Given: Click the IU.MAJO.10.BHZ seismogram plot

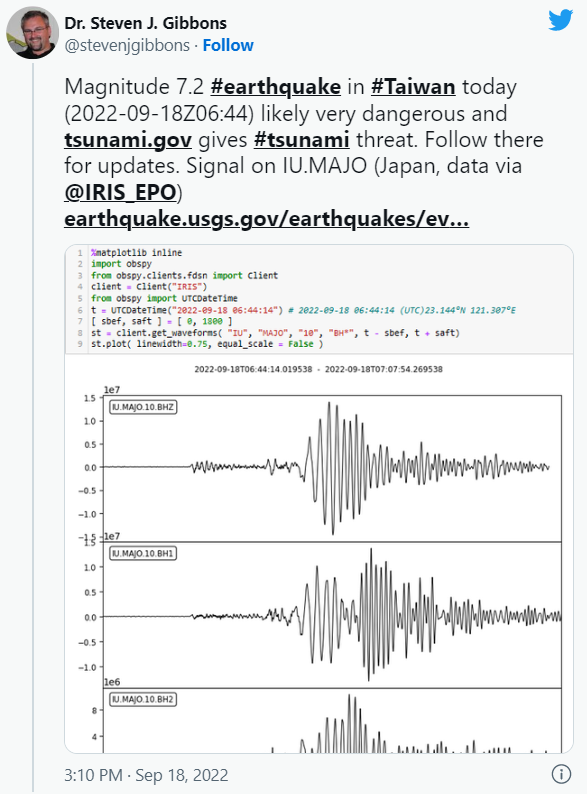Looking at the screenshot, I should point(332,468).
